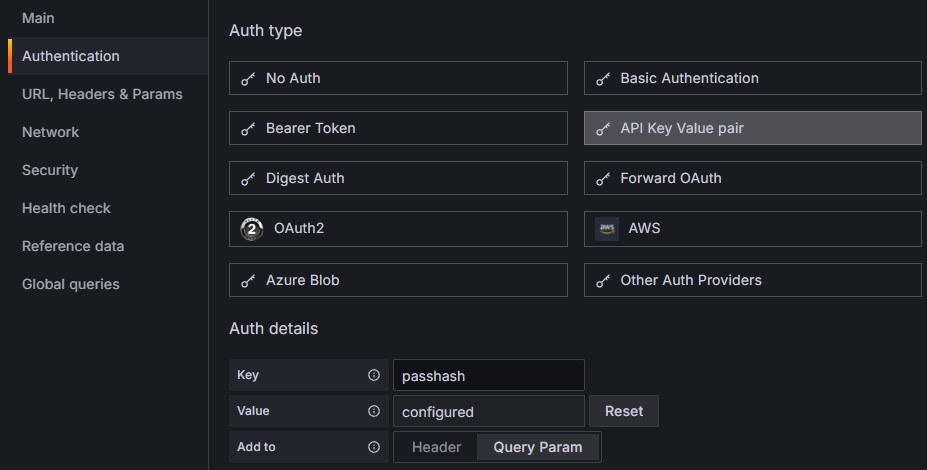Open the Health check section

(66, 208)
